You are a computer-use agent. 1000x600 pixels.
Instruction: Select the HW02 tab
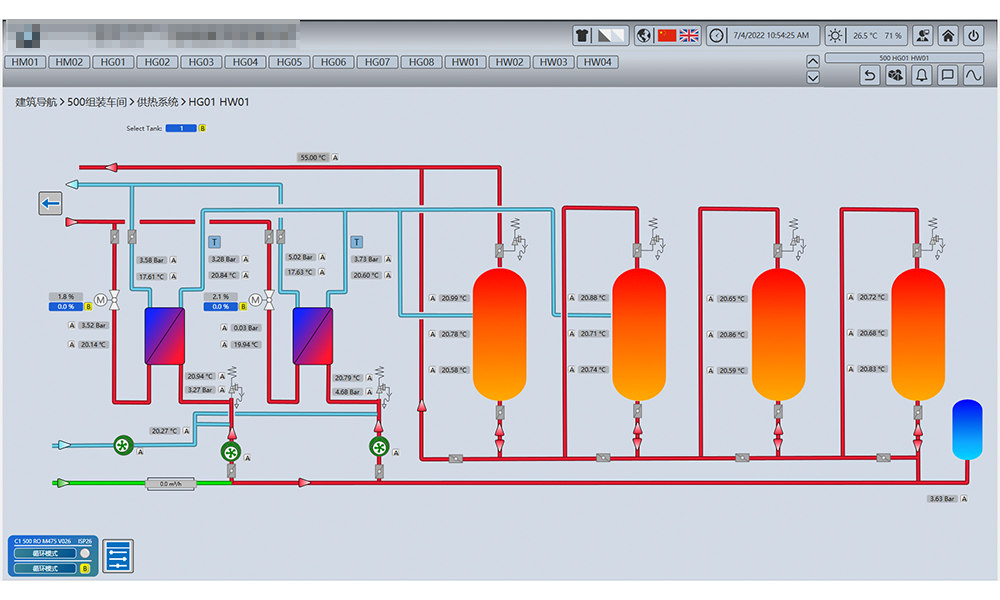coord(509,62)
